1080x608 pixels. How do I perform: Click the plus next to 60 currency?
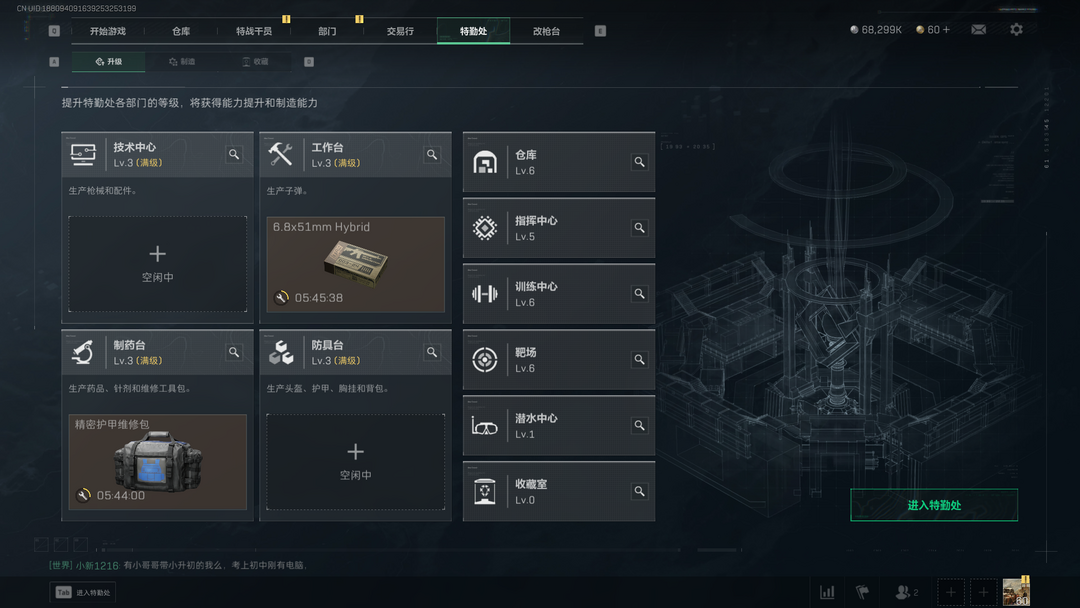[946, 30]
